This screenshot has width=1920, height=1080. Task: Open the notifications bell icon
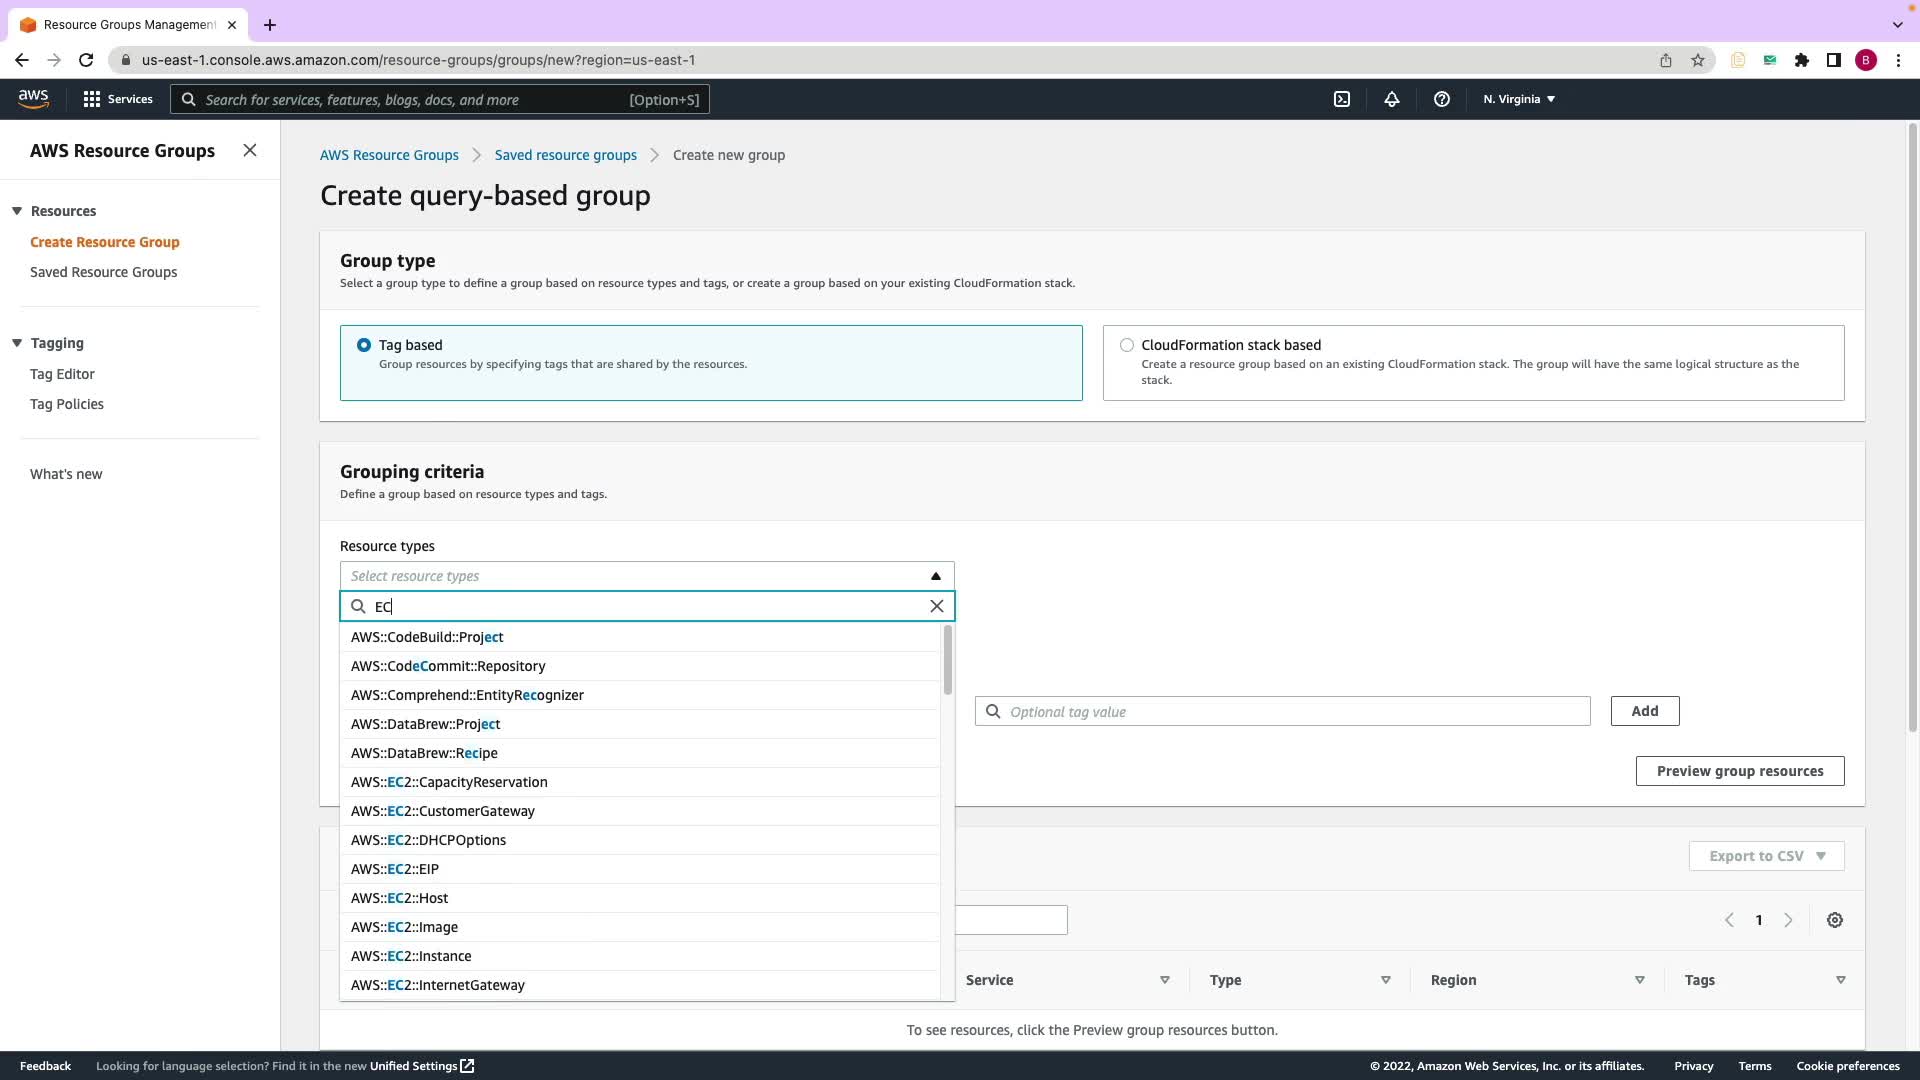(x=1391, y=99)
